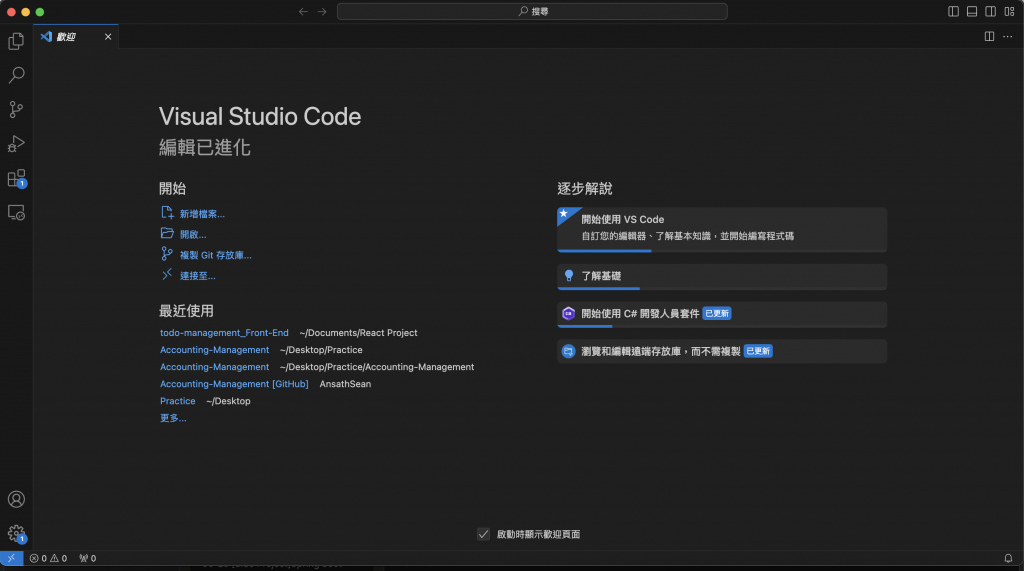Click the remote window status bar icon
Image resolution: width=1024 pixels, height=571 pixels.
pyautogui.click(x=11, y=558)
